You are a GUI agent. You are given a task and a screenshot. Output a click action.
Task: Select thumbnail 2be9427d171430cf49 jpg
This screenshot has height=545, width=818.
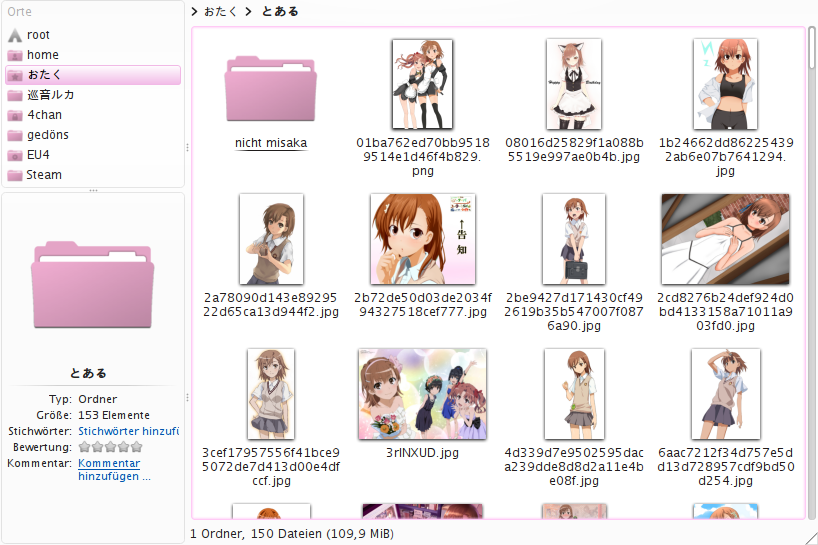(x=574, y=239)
